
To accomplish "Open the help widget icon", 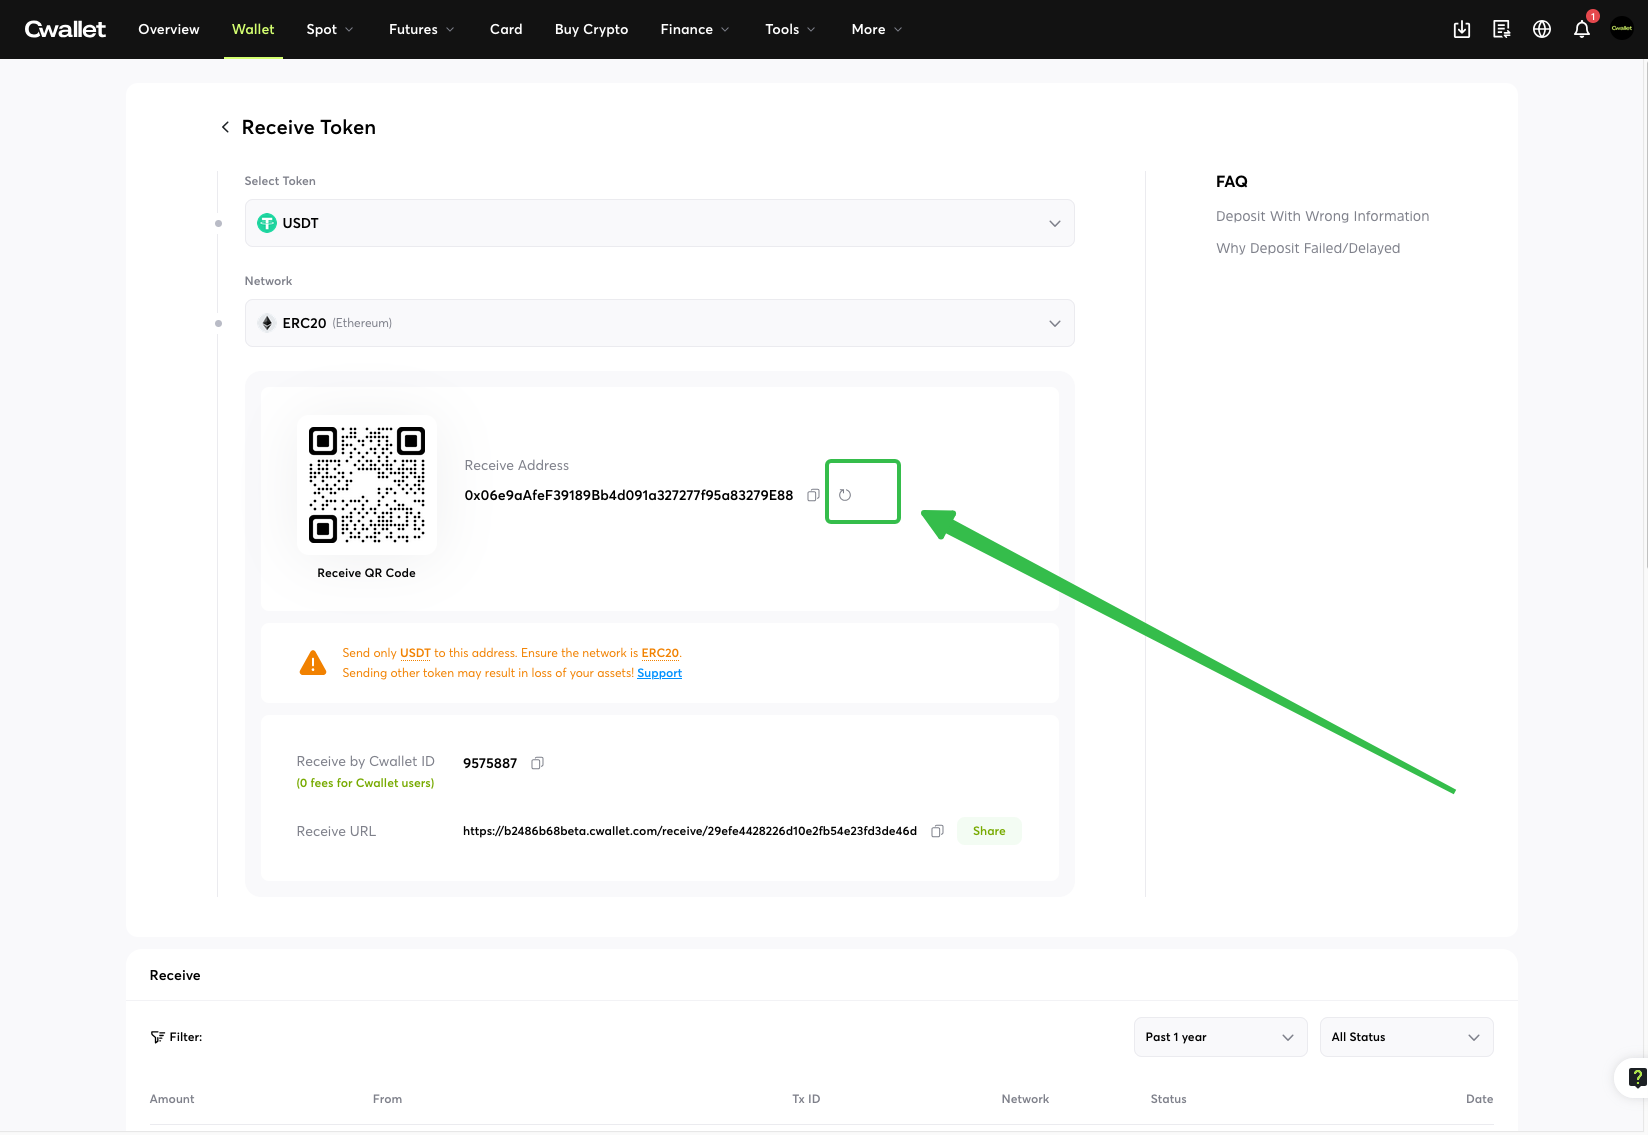I will click(x=1636, y=1077).
